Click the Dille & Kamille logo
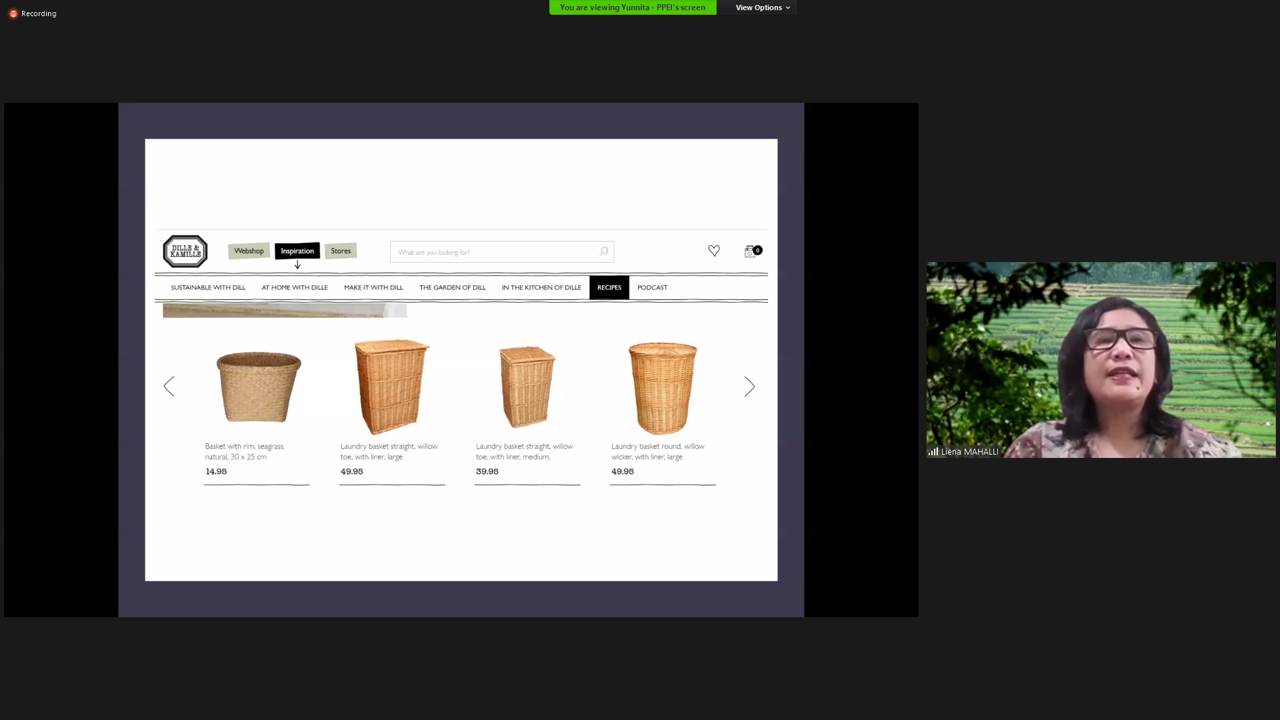The width and height of the screenshot is (1280, 720). point(185,251)
